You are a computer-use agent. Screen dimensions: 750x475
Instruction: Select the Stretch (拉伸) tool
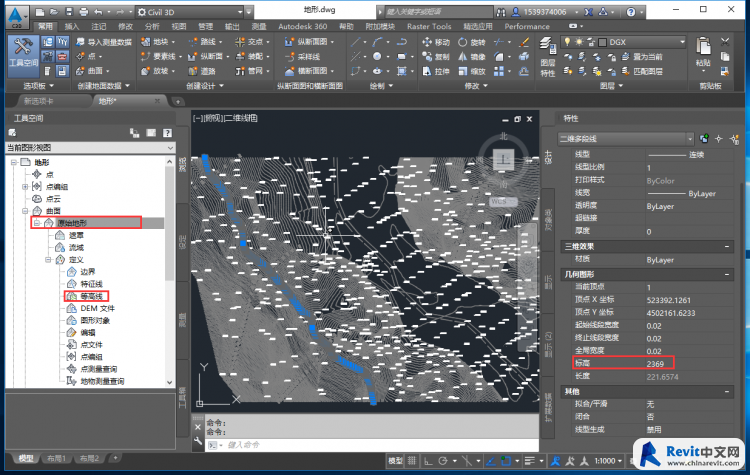[x=436, y=71]
